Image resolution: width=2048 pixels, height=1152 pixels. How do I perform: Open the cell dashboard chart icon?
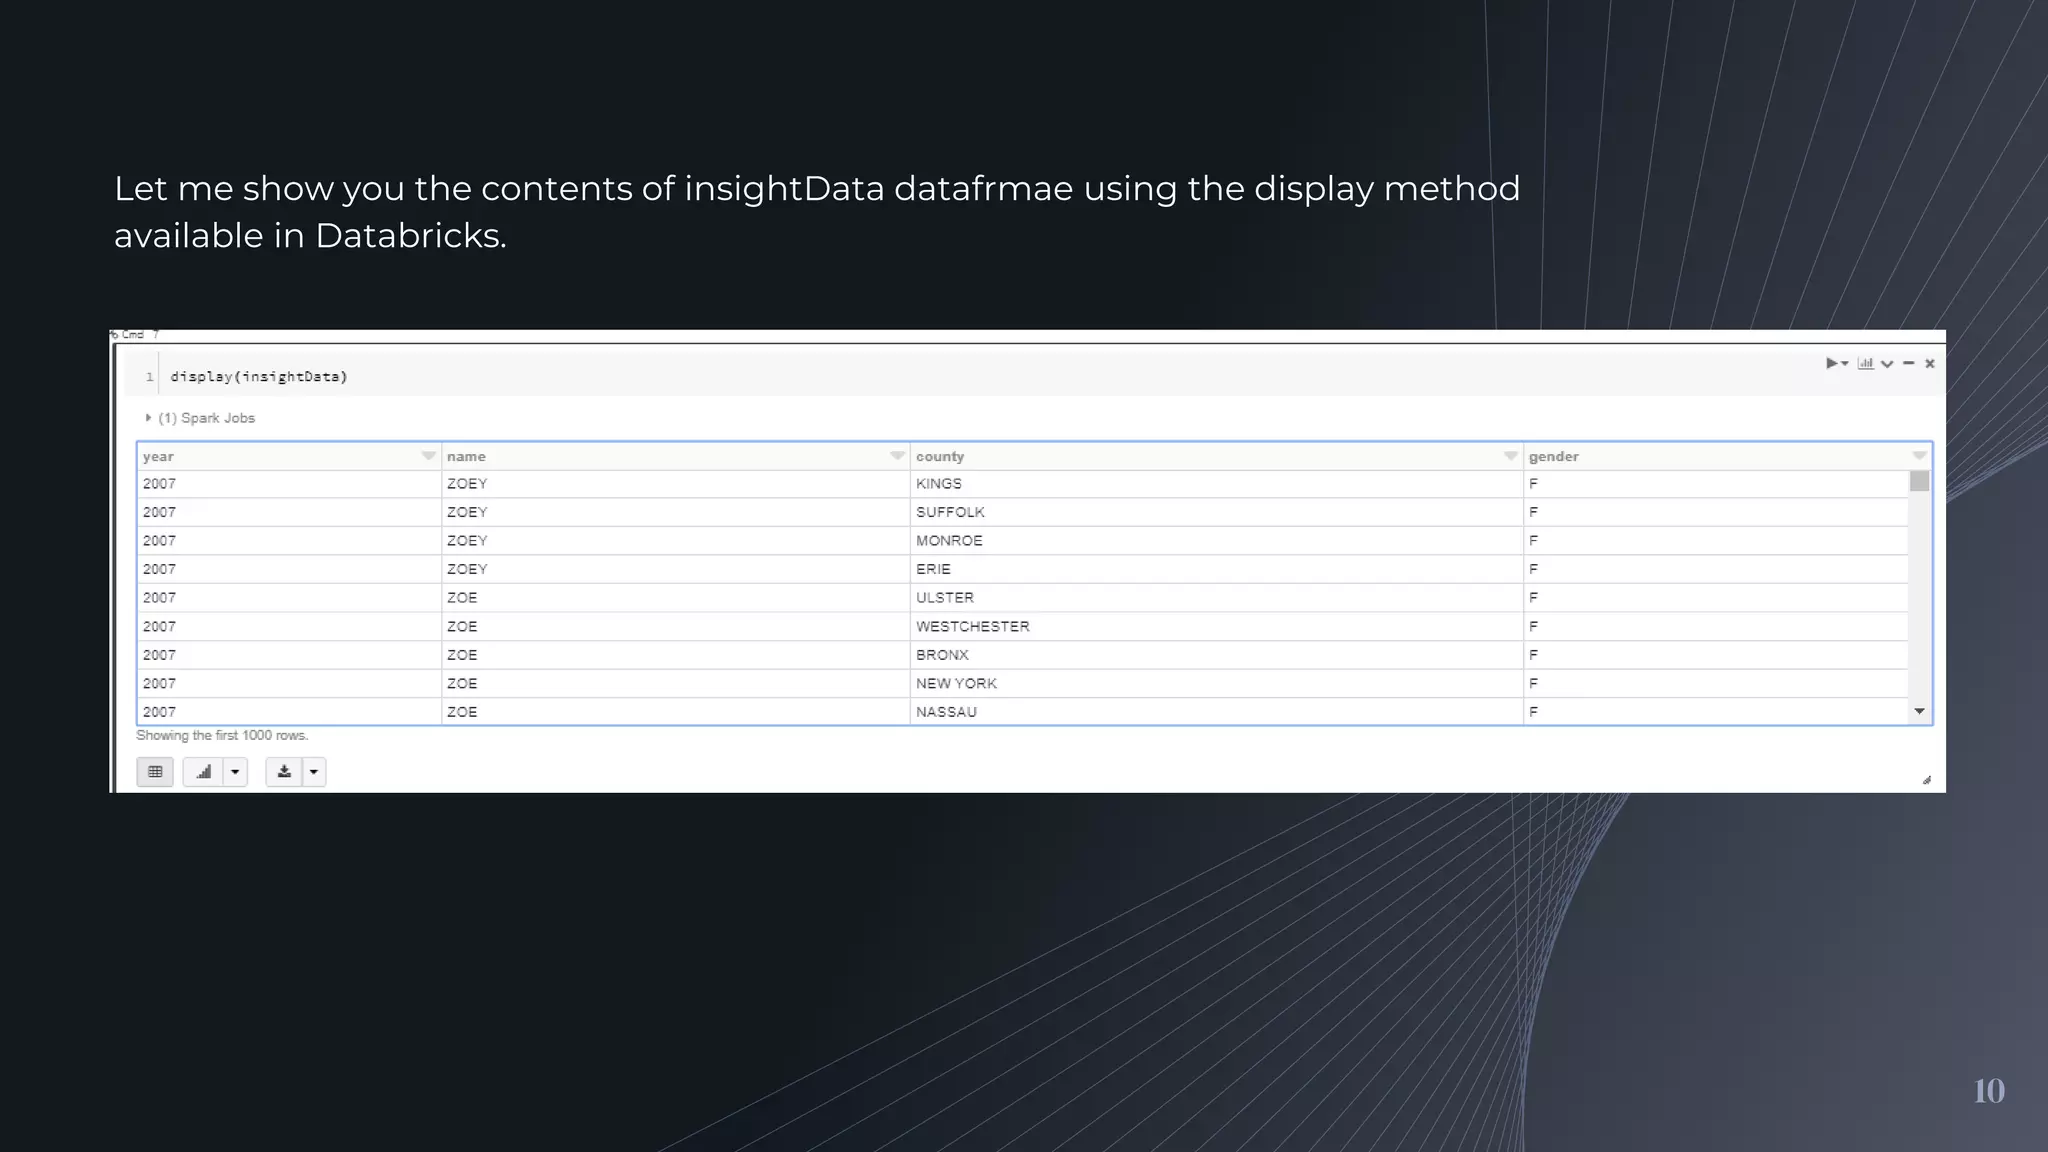click(x=1865, y=363)
